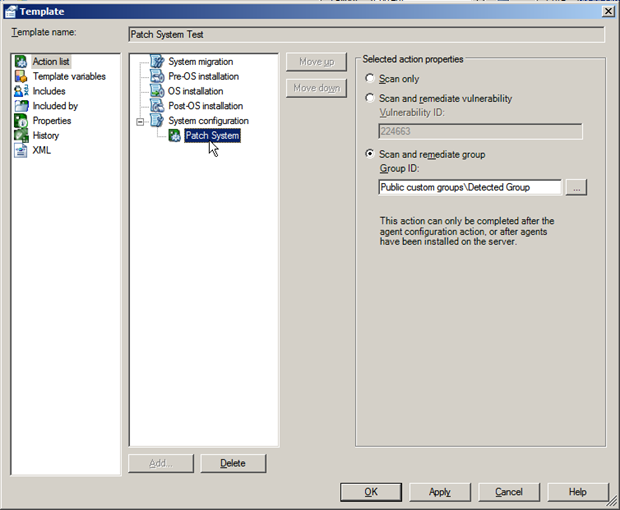
Task: Click the Included by icon
Action: (x=21, y=106)
